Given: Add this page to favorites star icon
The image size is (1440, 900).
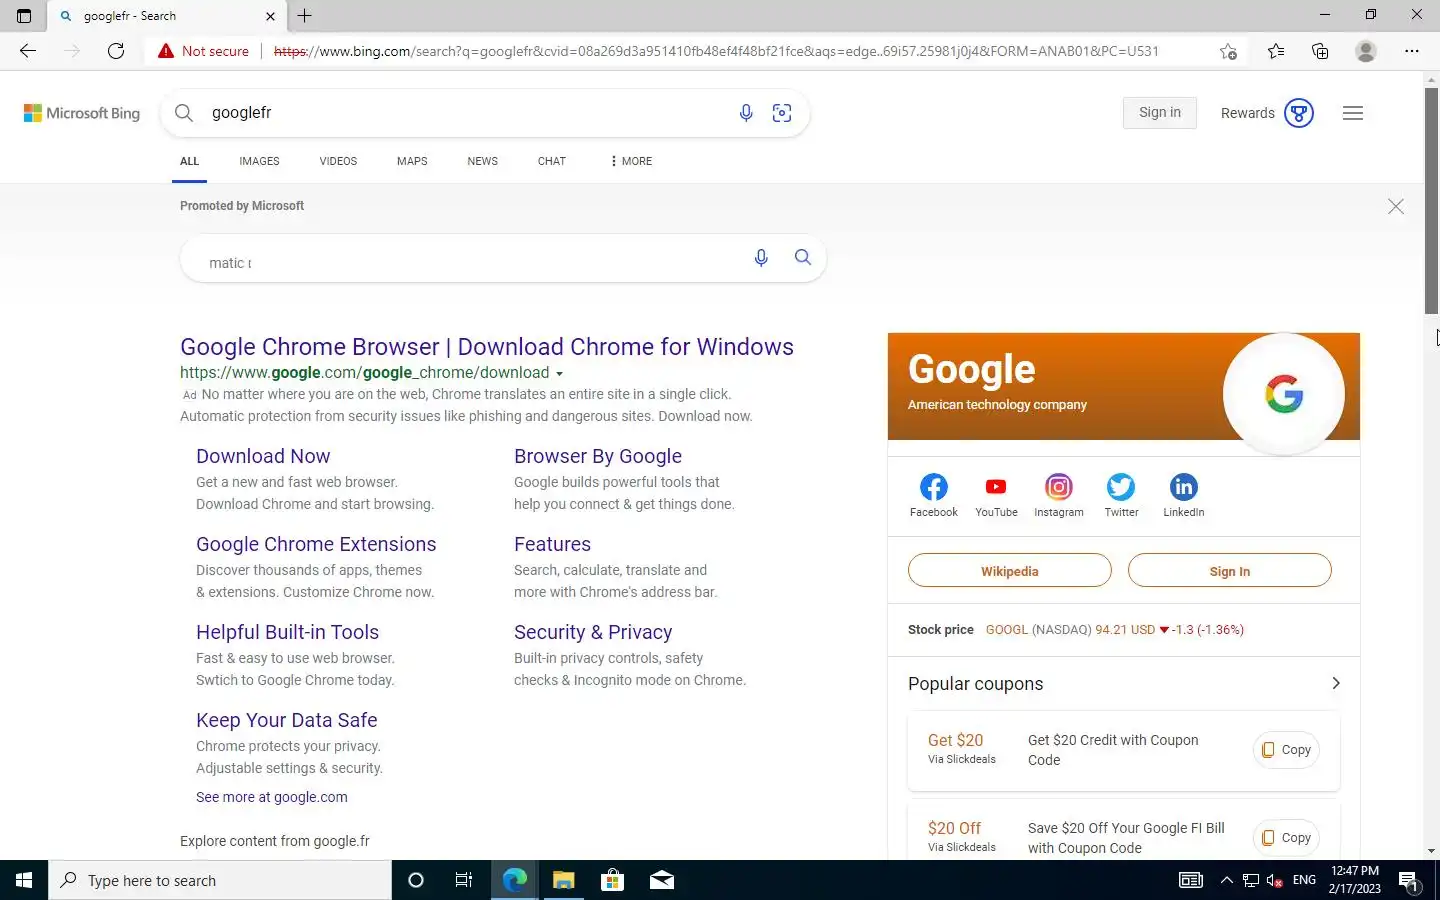Looking at the screenshot, I should tap(1228, 51).
